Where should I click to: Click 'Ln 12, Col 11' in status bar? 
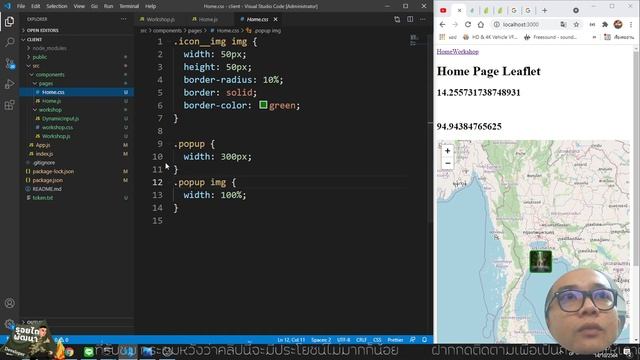(291, 340)
